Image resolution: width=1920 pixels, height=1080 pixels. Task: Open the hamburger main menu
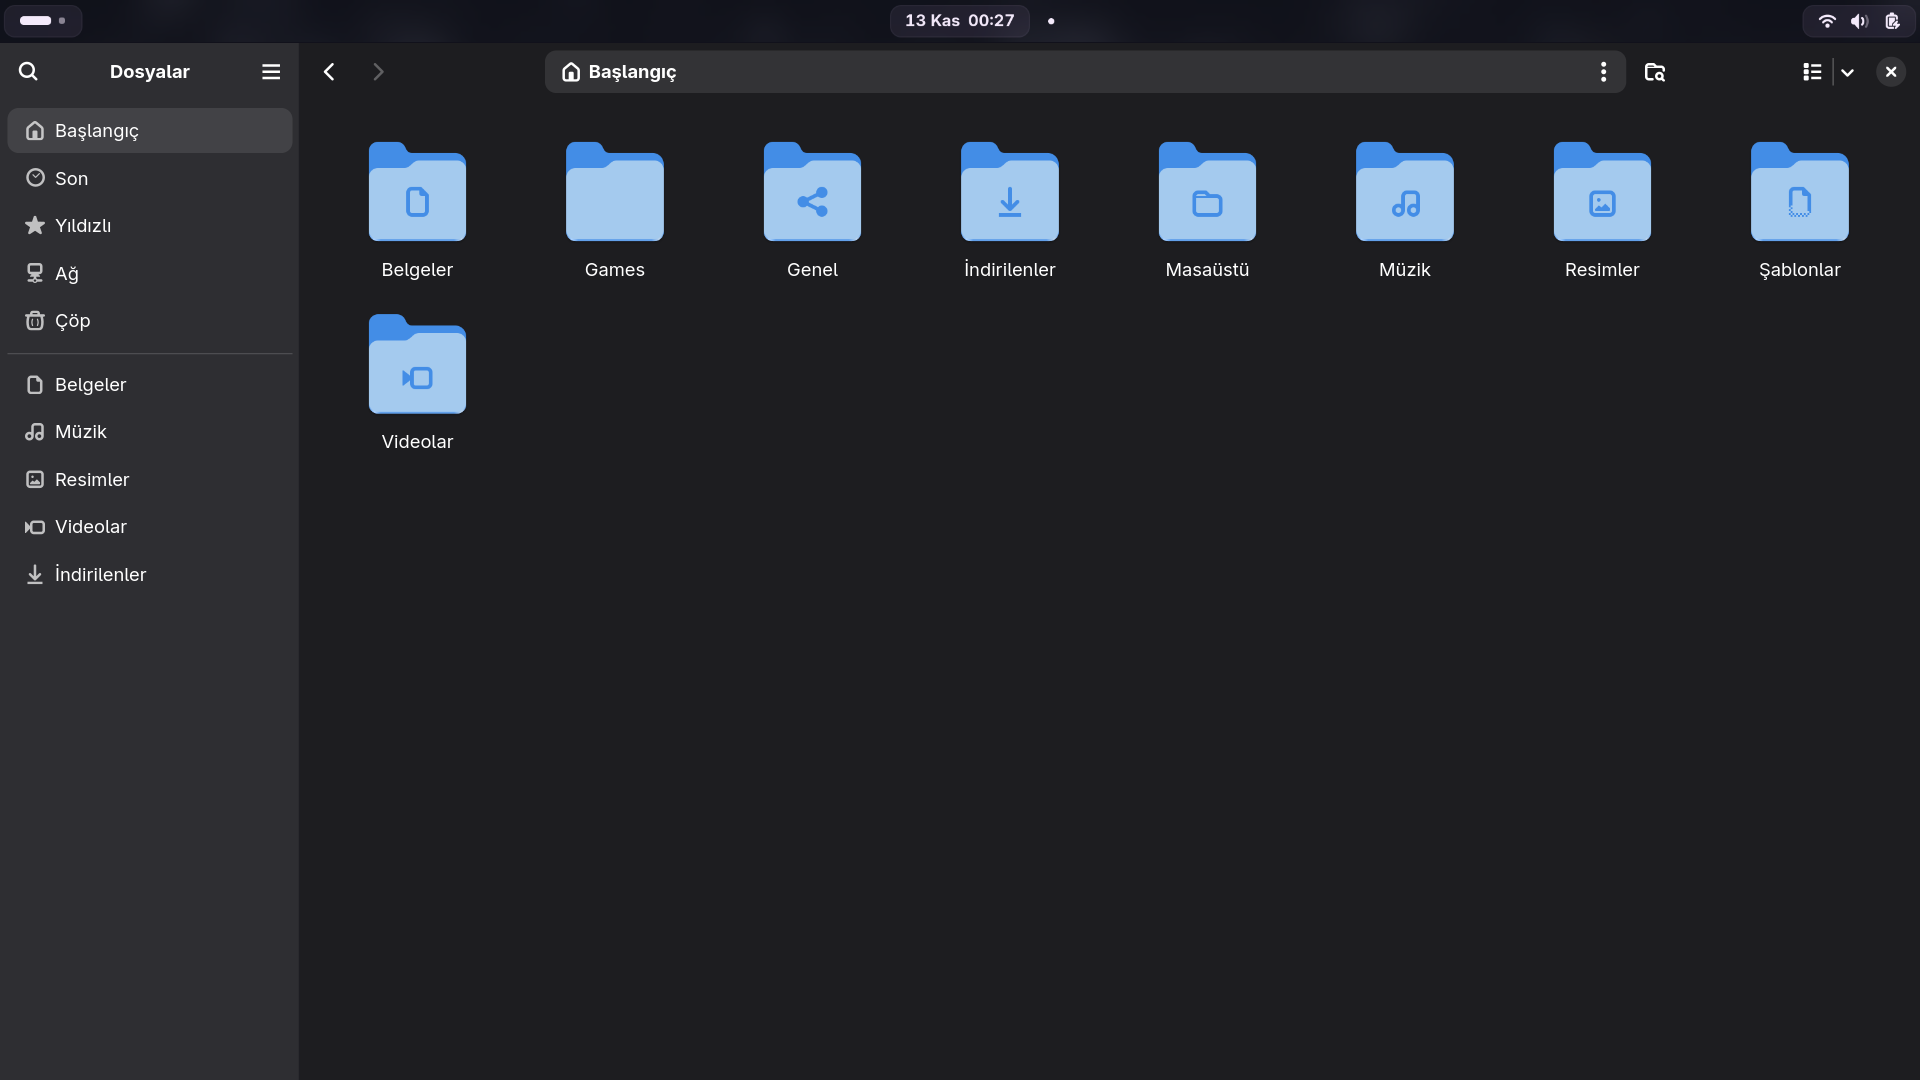[x=271, y=71]
